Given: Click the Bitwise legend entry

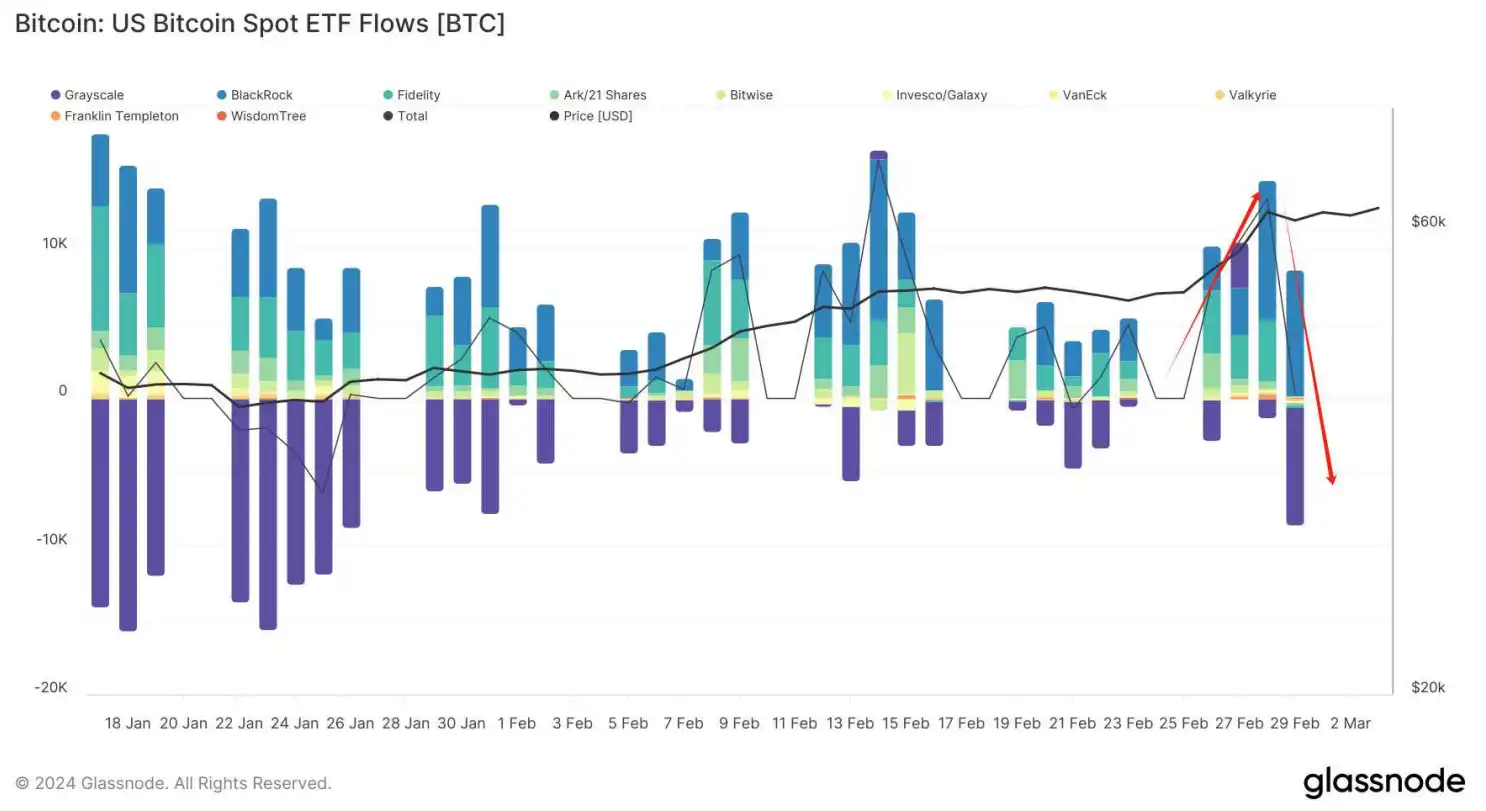Looking at the screenshot, I should tap(744, 95).
